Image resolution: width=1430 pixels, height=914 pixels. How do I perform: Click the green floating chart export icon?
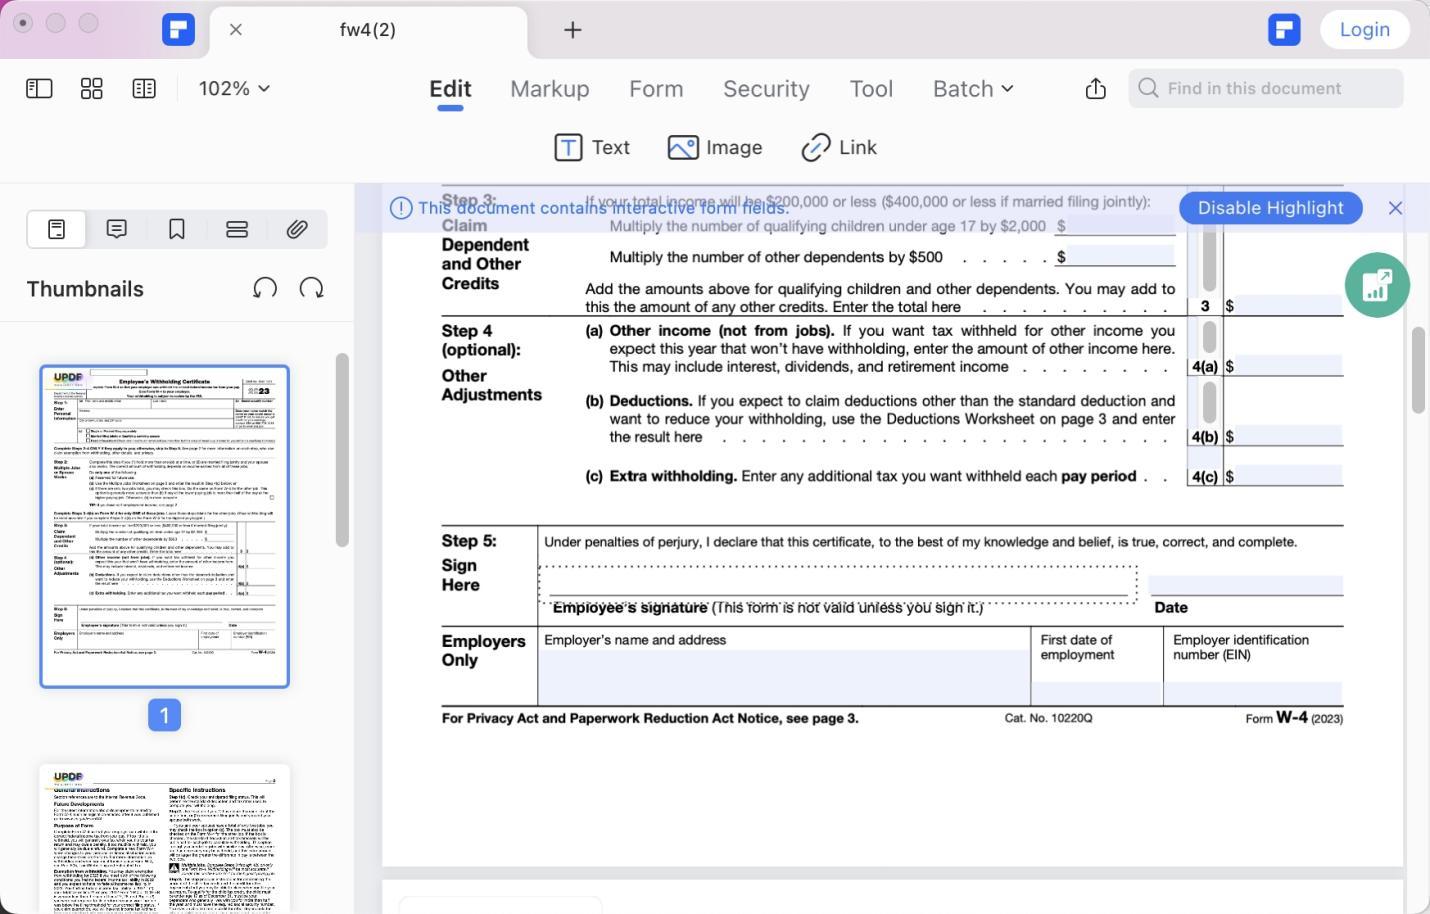click(x=1377, y=285)
